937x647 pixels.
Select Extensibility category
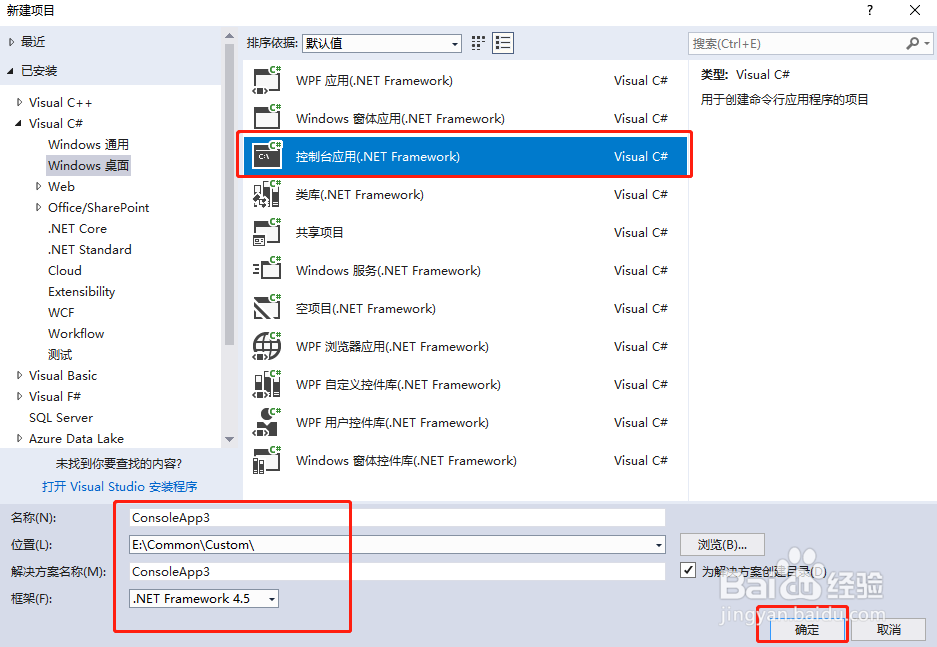(82, 292)
